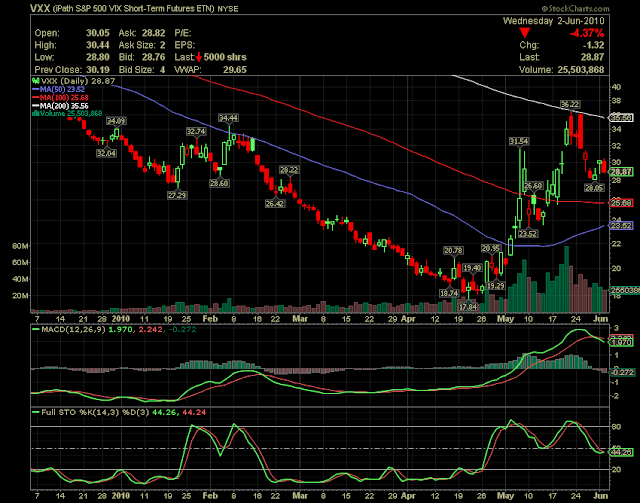Click the 28.87 last price axis marker
Image resolution: width=640 pixels, height=503 pixels.
[621, 172]
